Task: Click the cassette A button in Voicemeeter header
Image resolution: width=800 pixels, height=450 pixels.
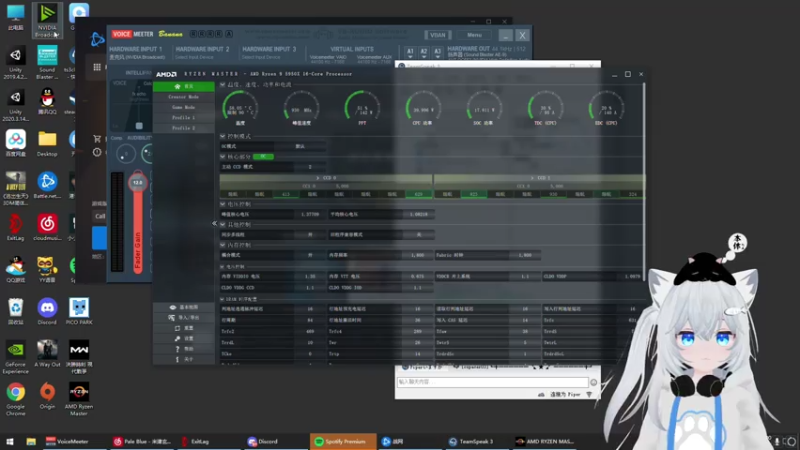Action: [x=229, y=34]
